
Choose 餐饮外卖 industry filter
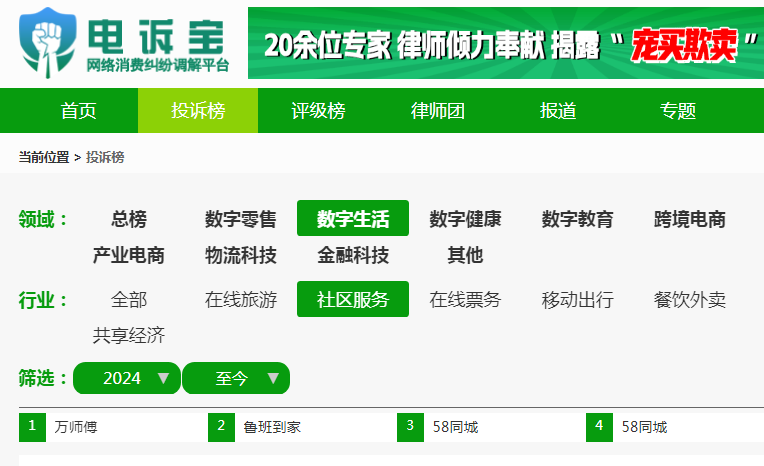click(x=689, y=299)
